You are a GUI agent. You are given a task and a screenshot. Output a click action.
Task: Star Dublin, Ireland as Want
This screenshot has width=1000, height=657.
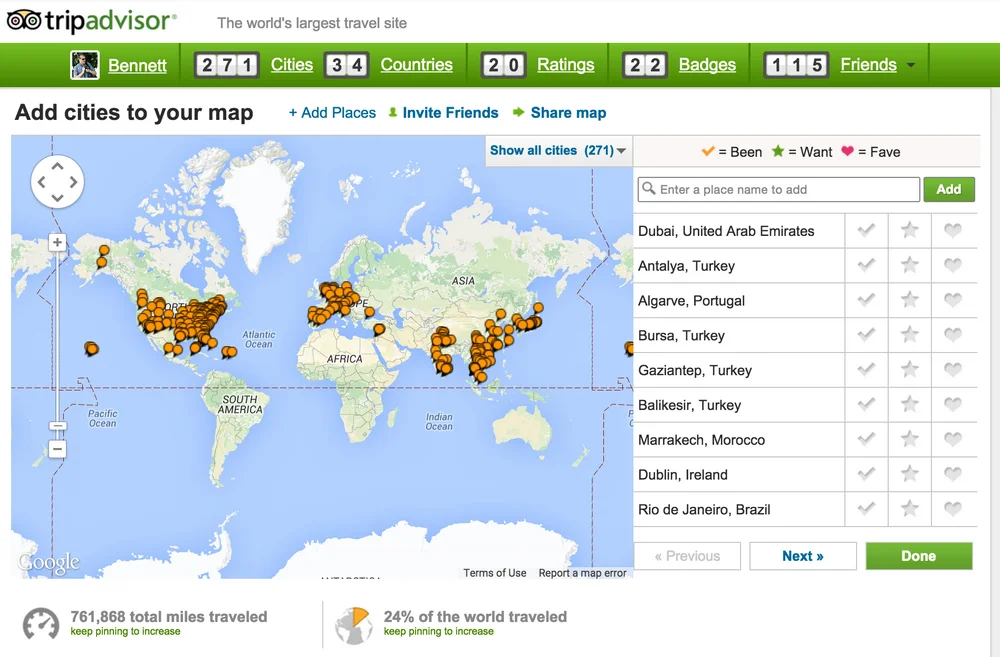click(x=909, y=473)
